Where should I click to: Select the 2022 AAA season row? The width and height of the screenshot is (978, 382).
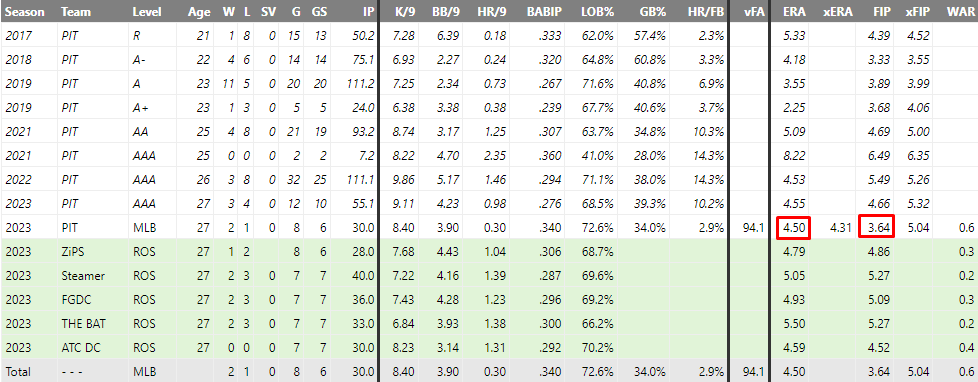tap(489, 180)
